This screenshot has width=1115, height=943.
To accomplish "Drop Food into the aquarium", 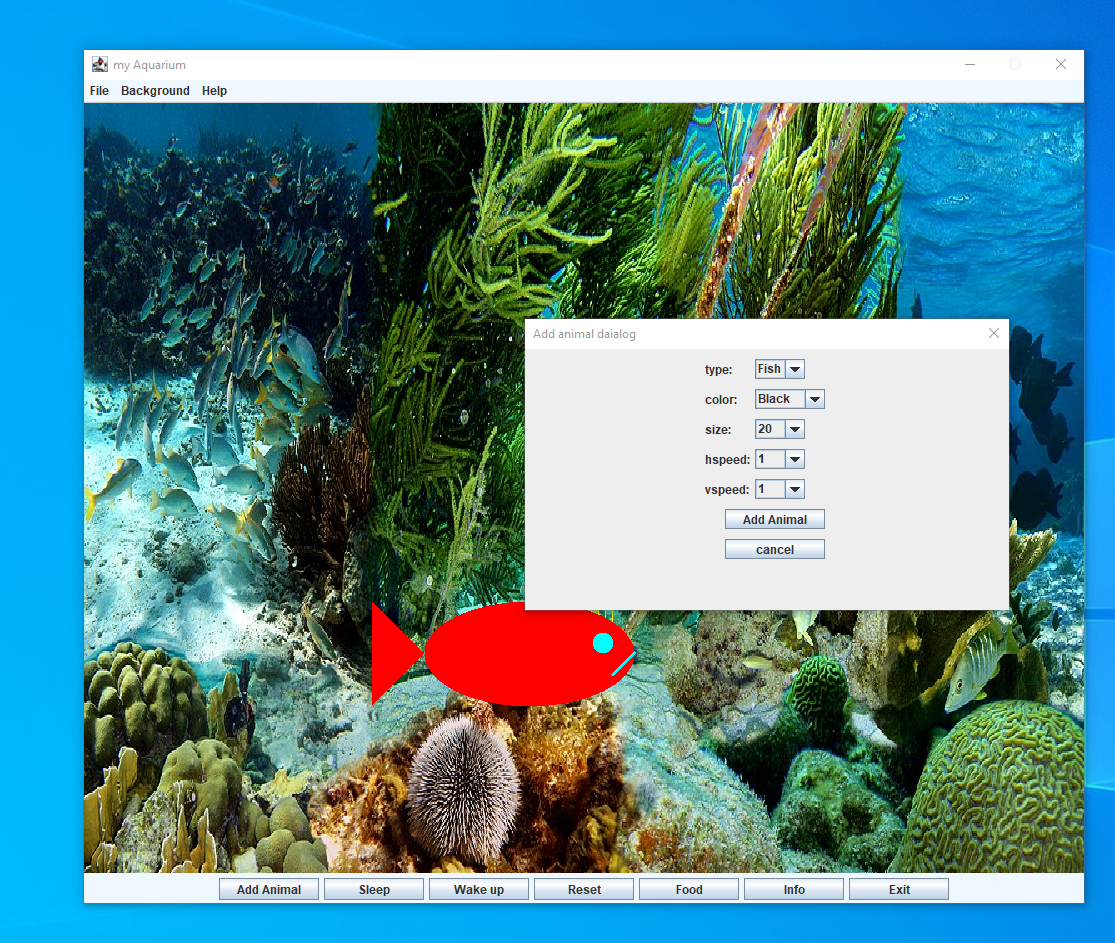I will (688, 888).
